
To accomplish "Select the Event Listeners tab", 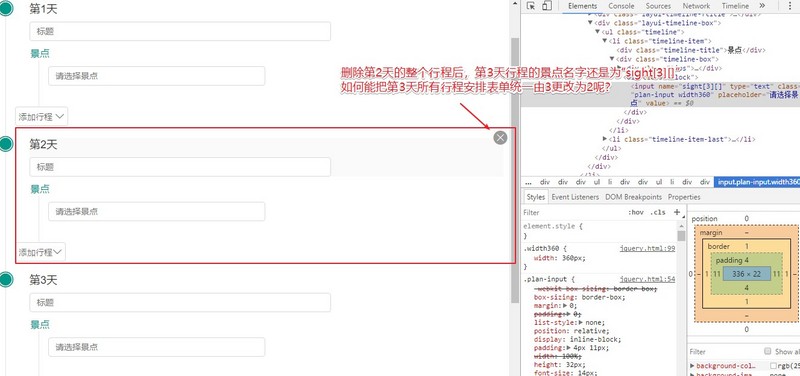I will pos(575,197).
